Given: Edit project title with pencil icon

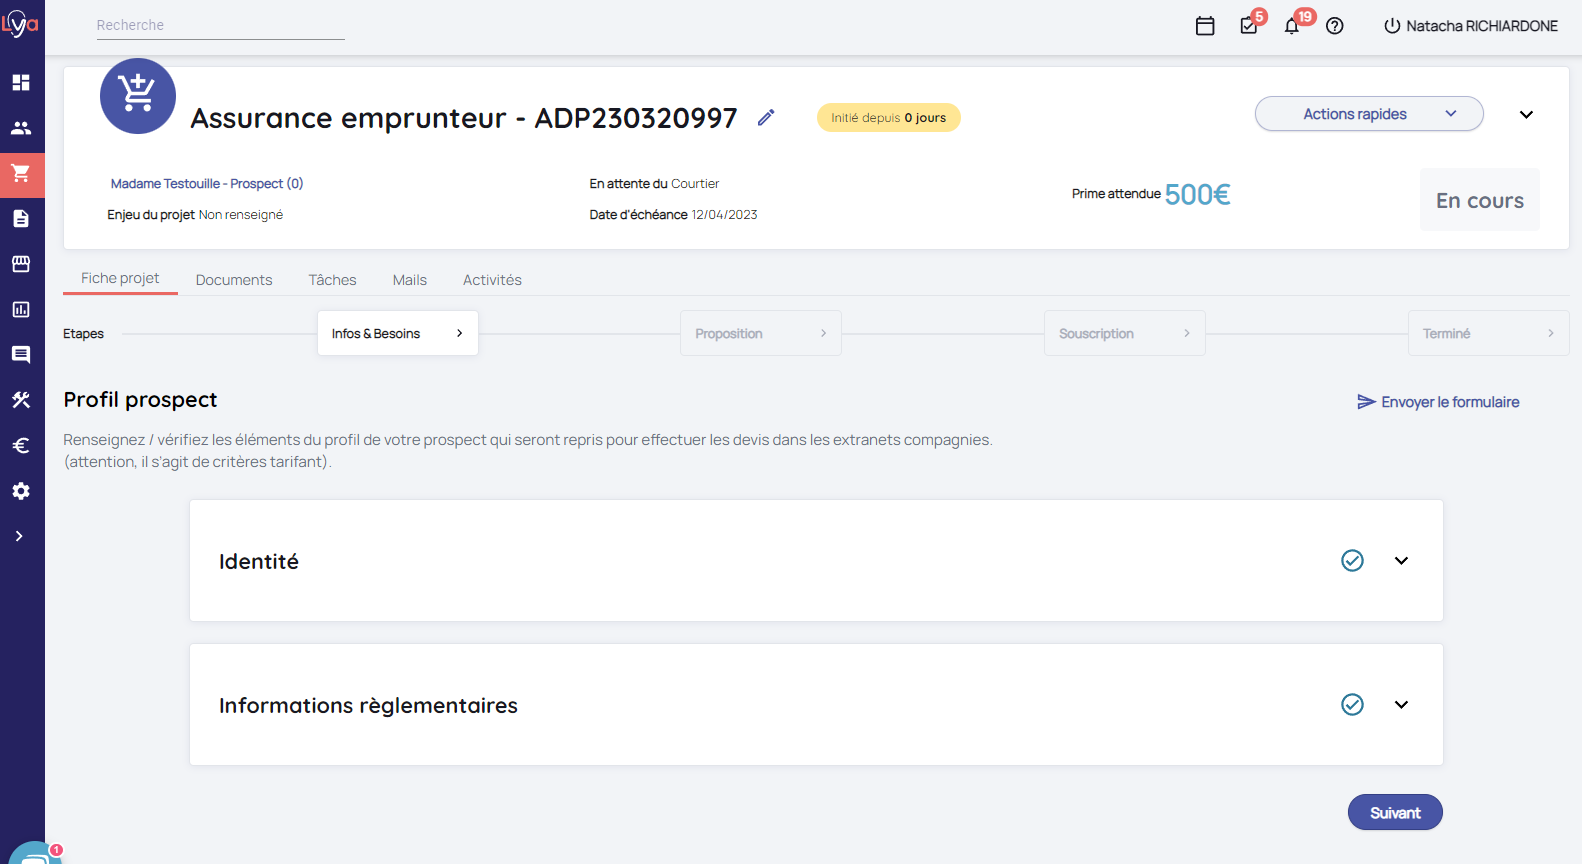Looking at the screenshot, I should pos(766,118).
